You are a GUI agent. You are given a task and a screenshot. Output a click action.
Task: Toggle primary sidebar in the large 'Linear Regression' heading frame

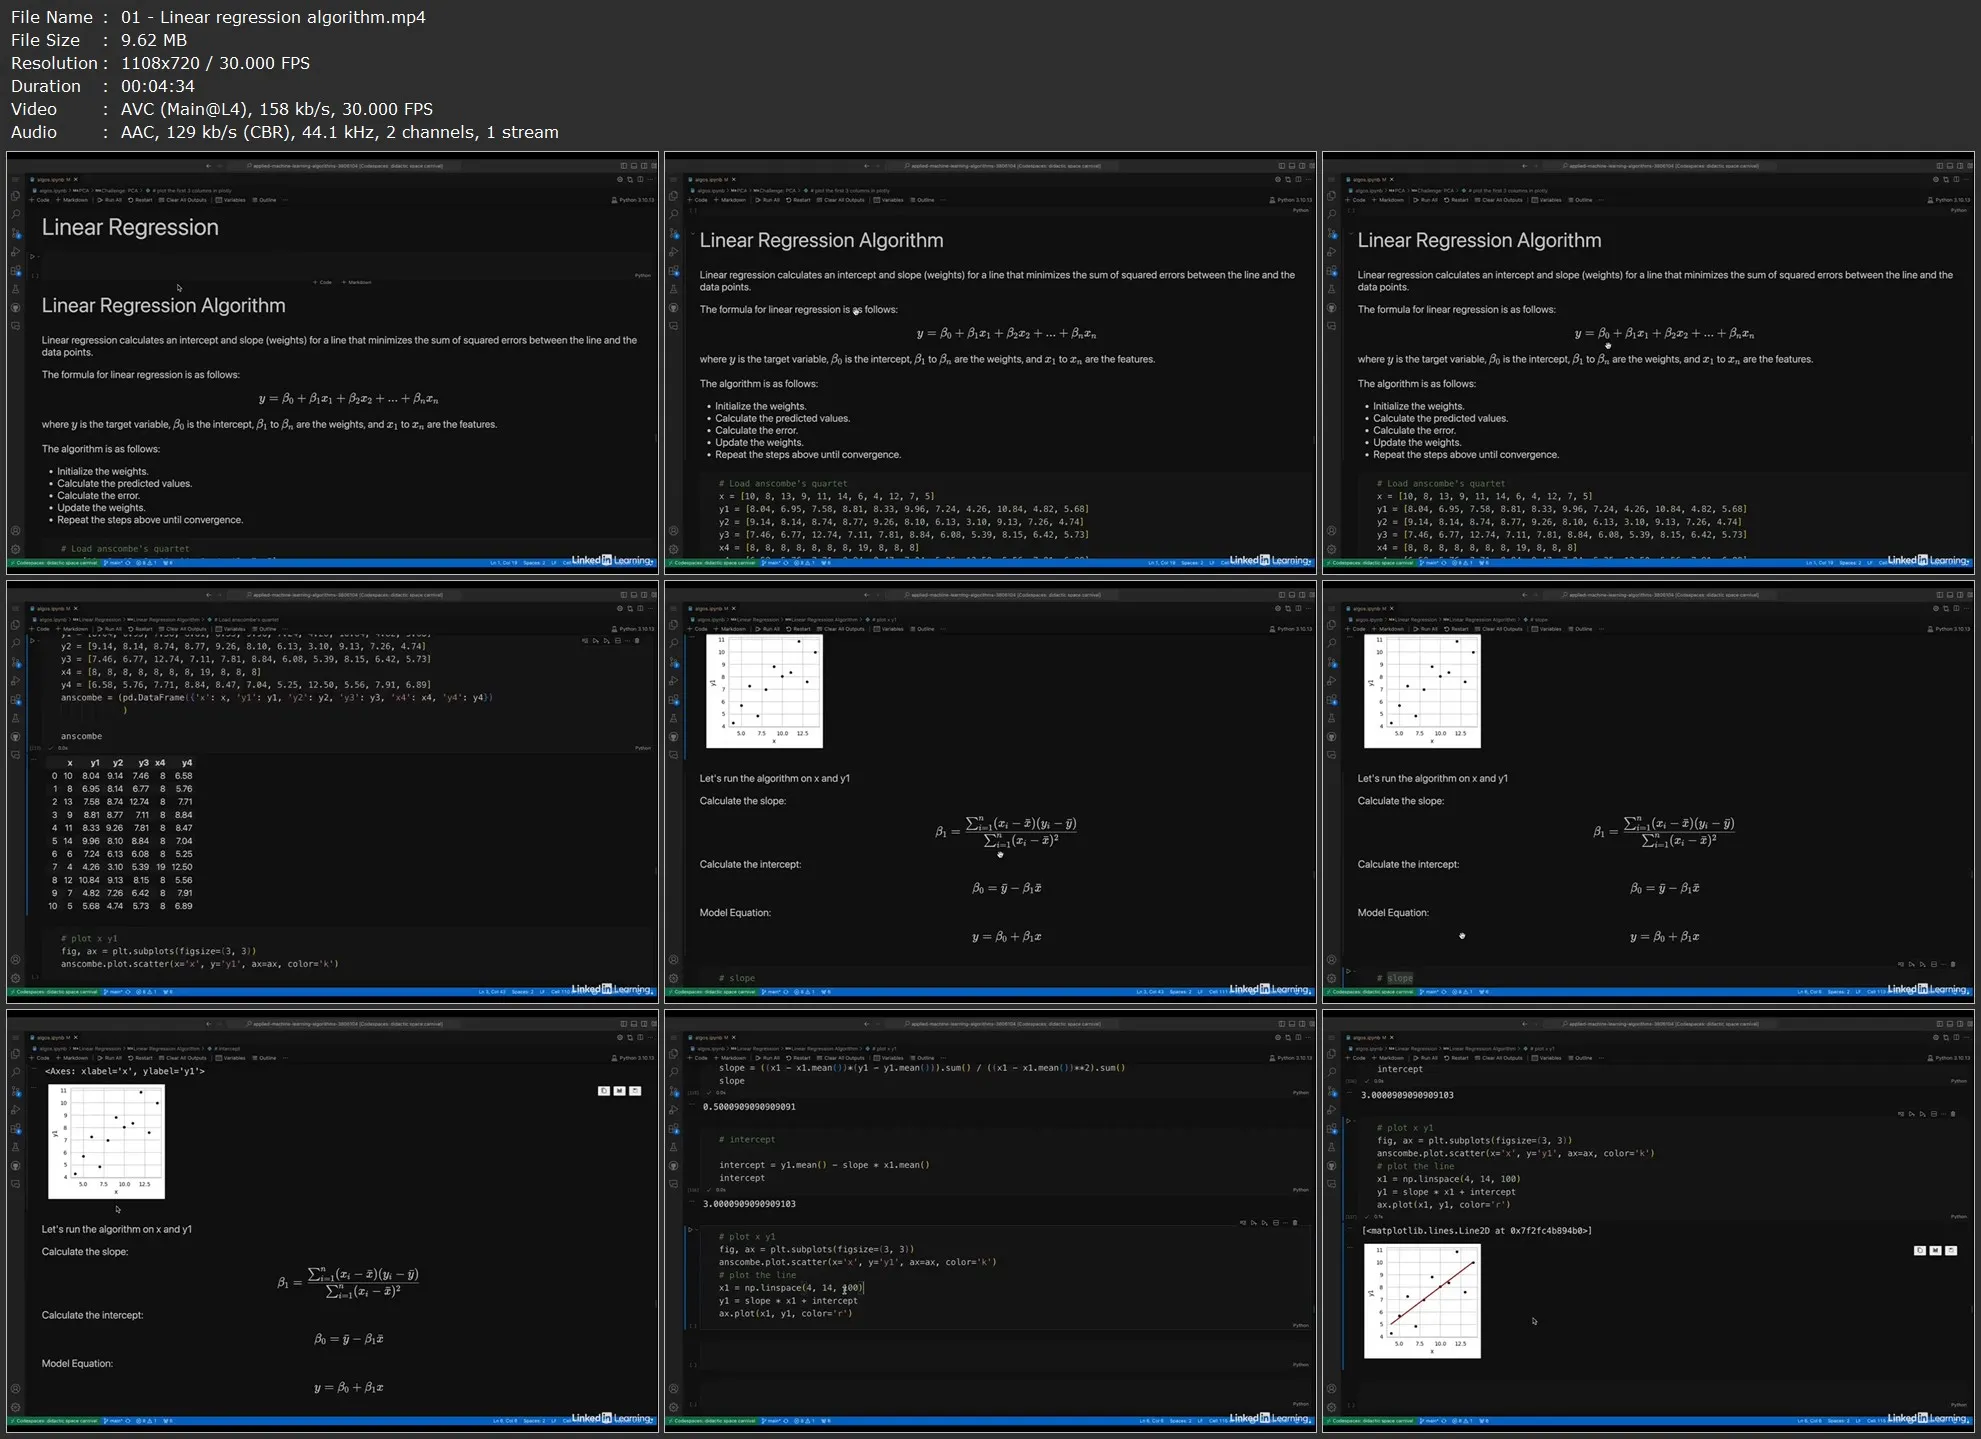pyautogui.click(x=624, y=166)
